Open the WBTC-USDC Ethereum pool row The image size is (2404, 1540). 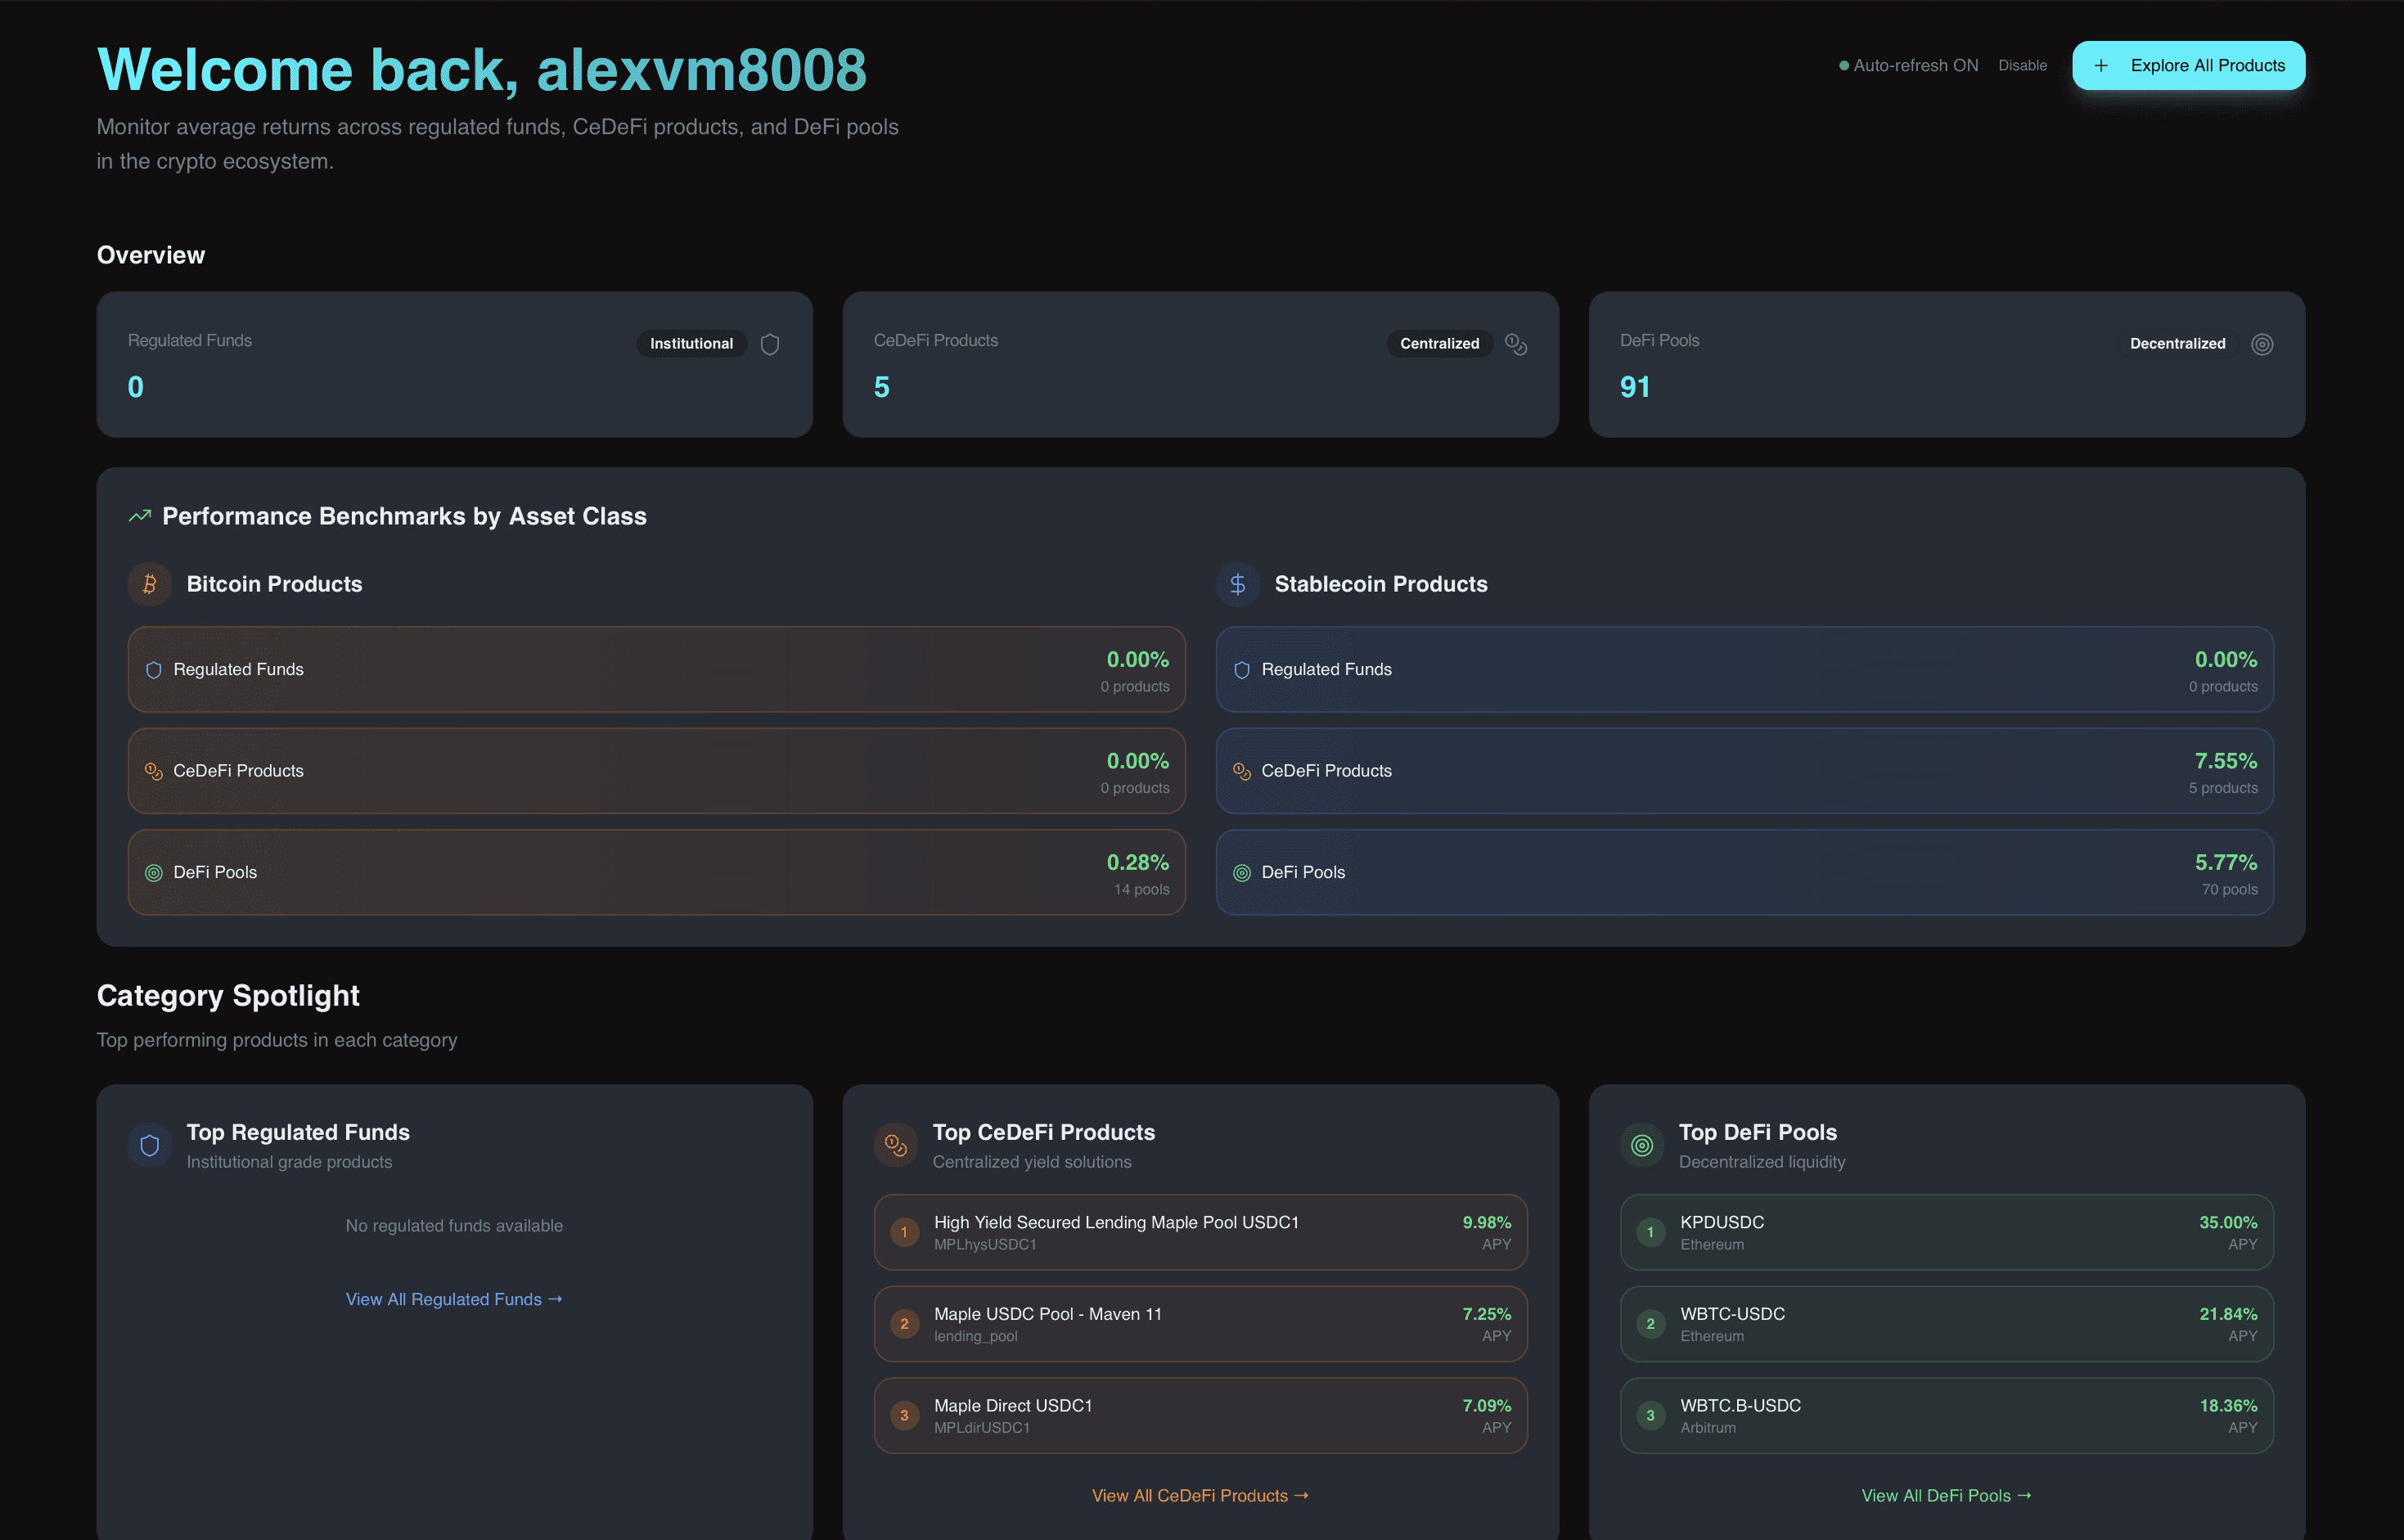pos(1946,1324)
